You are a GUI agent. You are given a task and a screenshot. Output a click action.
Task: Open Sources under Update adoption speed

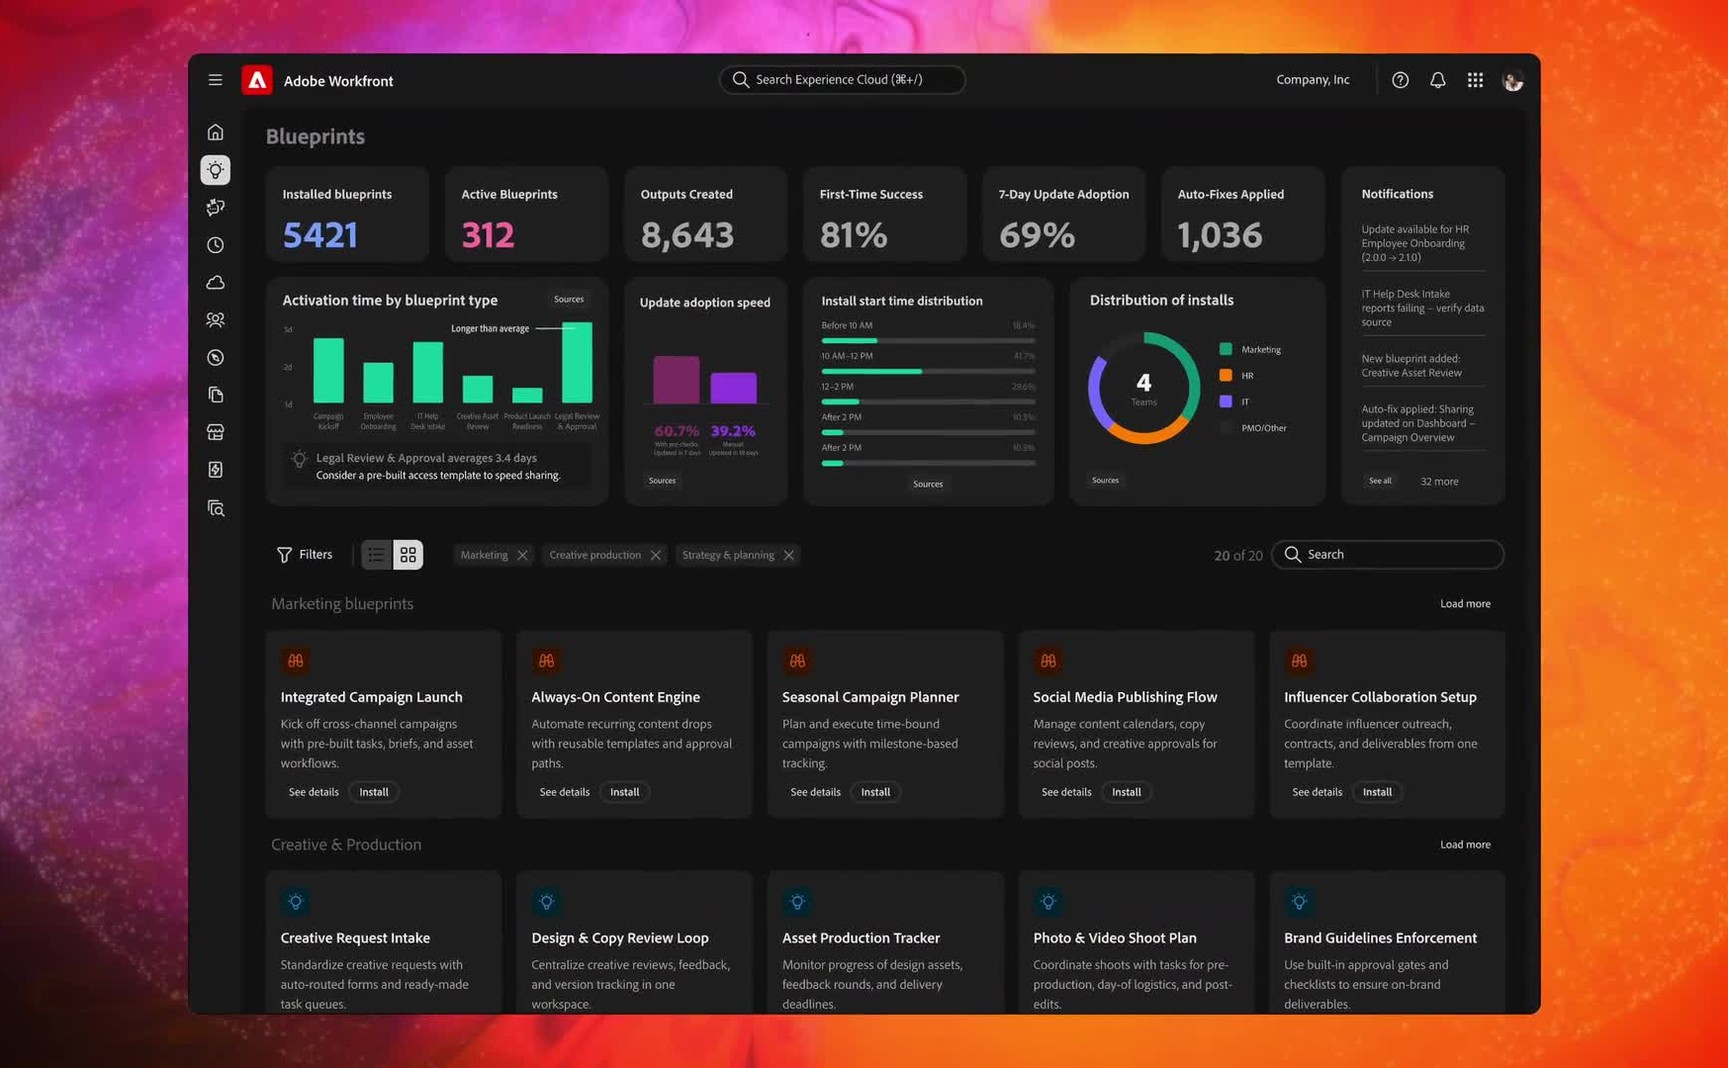(662, 481)
